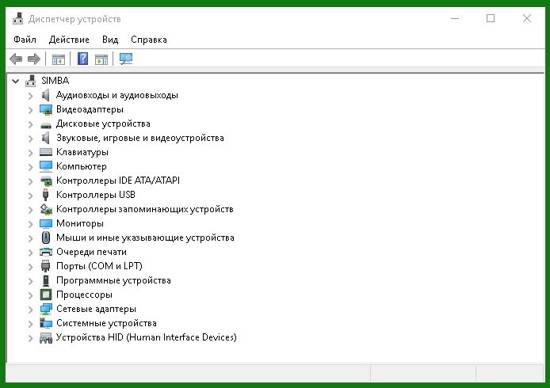
Task: Expand the Клавиатуры chevron
Action: click(x=31, y=153)
